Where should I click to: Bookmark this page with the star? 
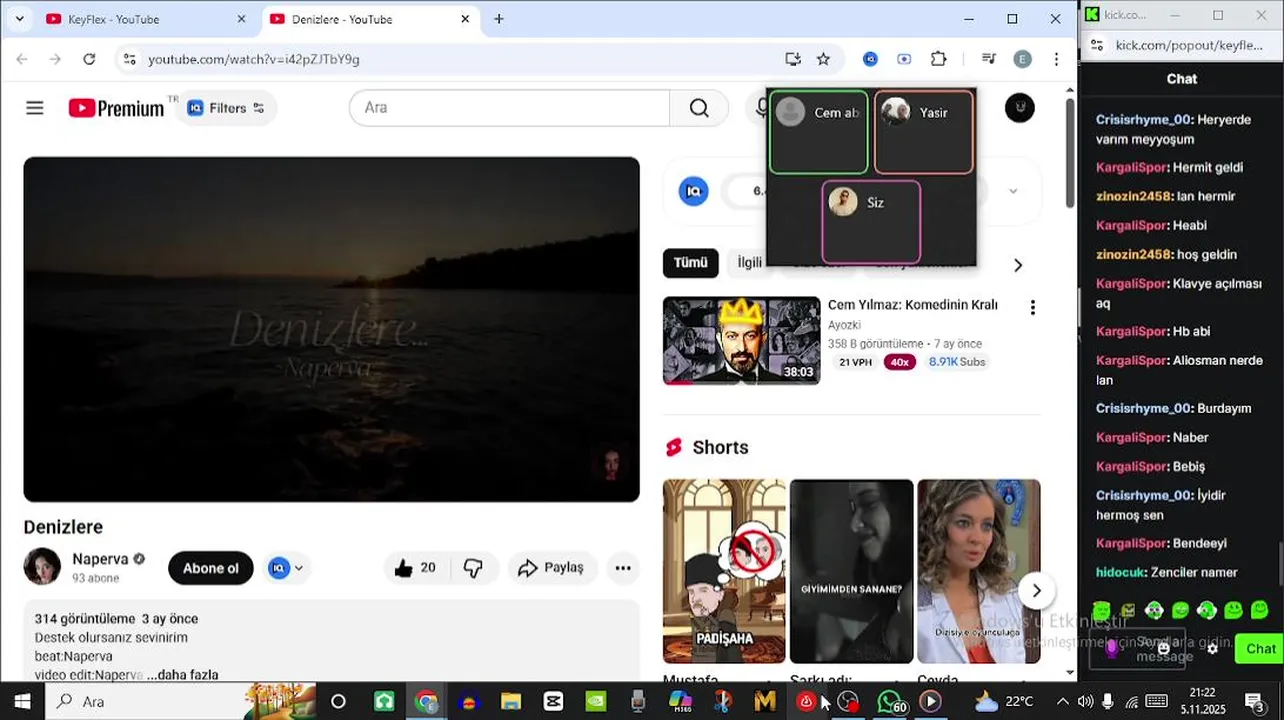point(823,59)
